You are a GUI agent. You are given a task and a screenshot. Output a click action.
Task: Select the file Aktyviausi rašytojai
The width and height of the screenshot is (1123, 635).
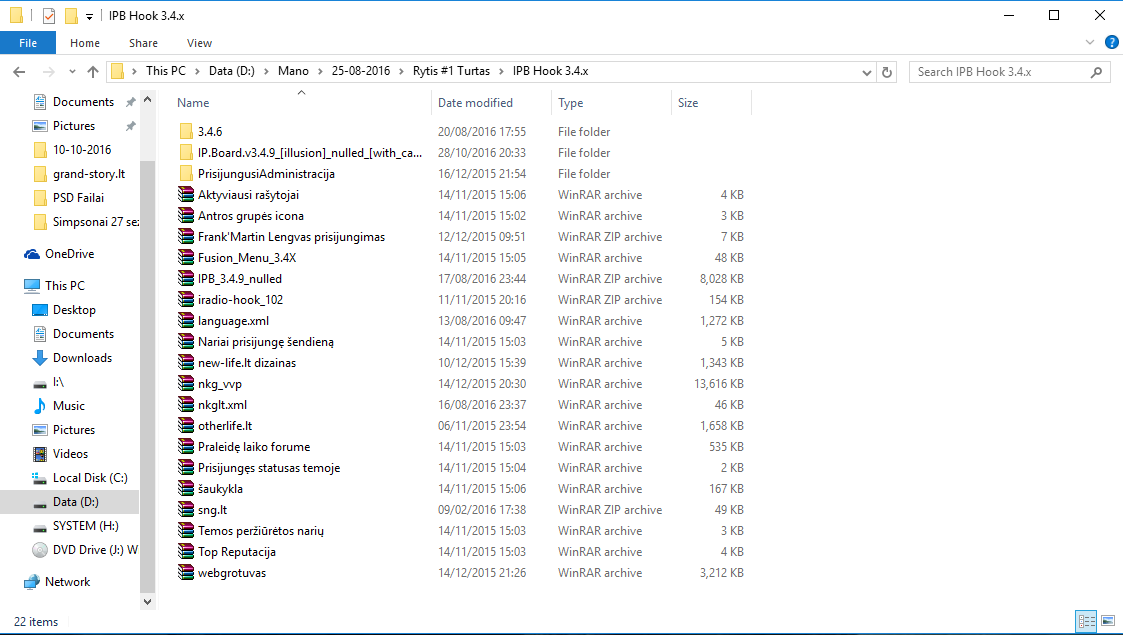click(x=249, y=195)
